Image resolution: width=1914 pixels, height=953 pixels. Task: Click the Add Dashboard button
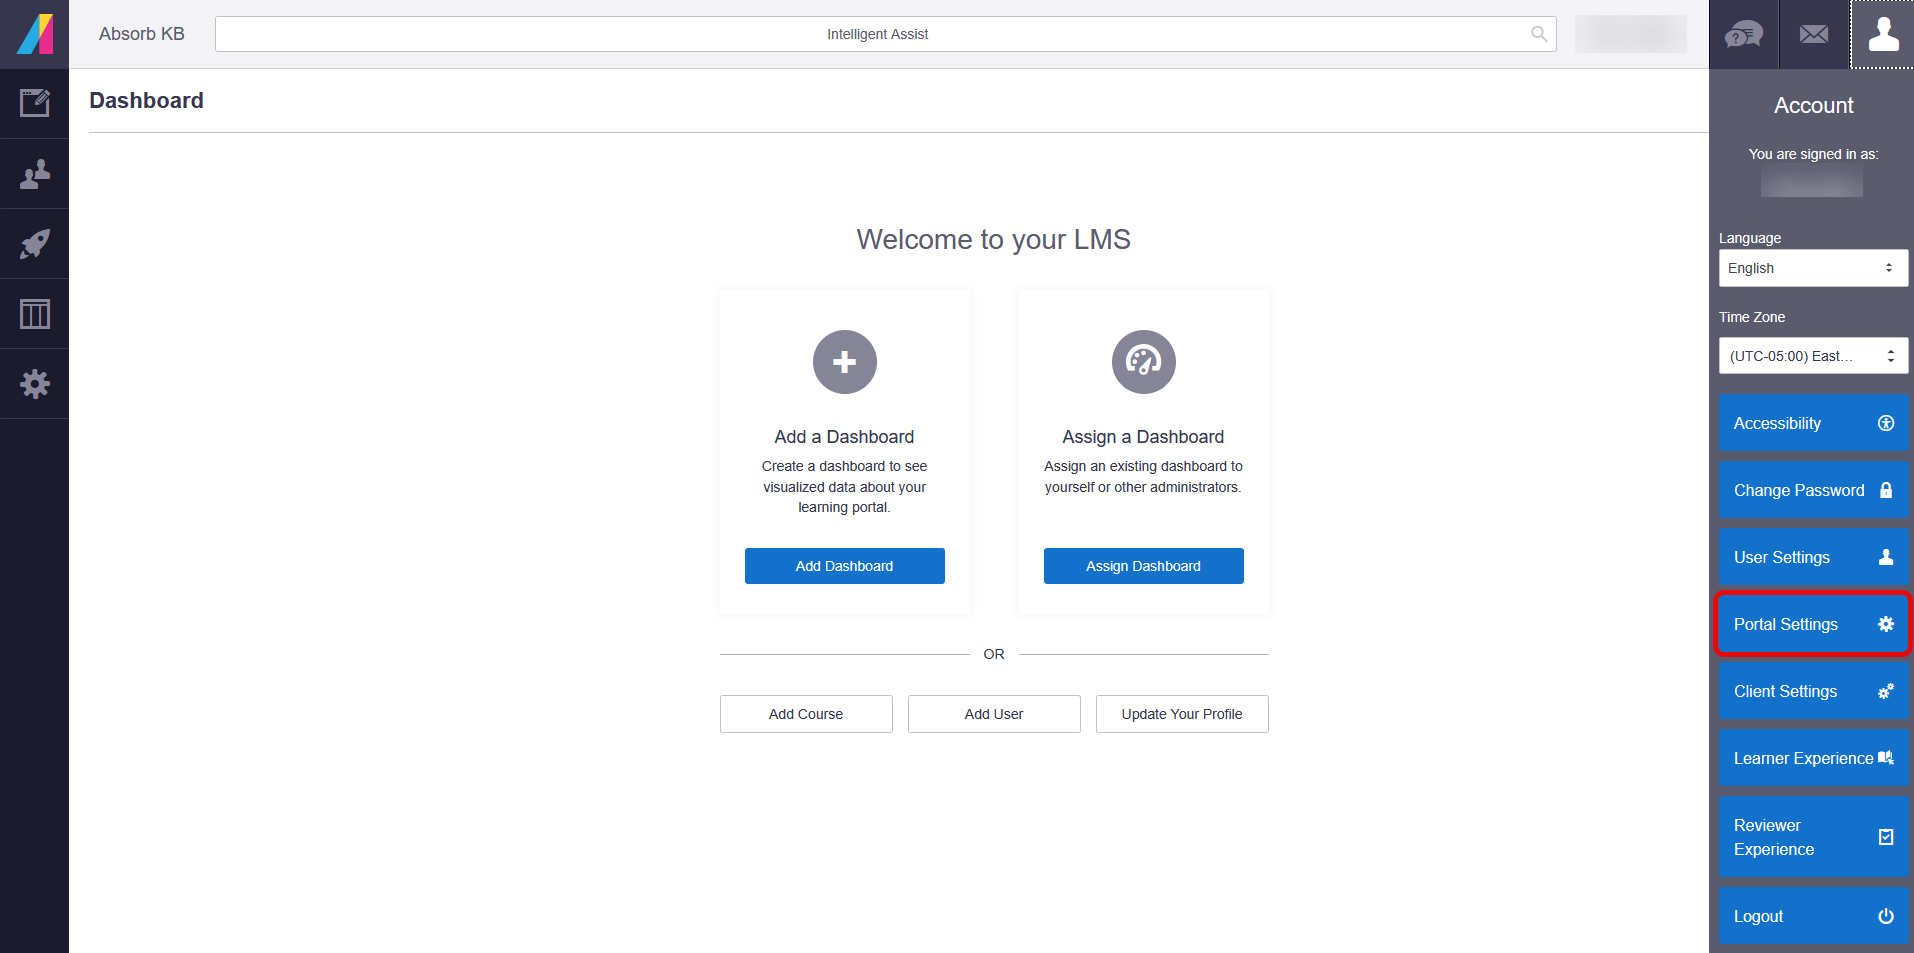pyautogui.click(x=844, y=566)
